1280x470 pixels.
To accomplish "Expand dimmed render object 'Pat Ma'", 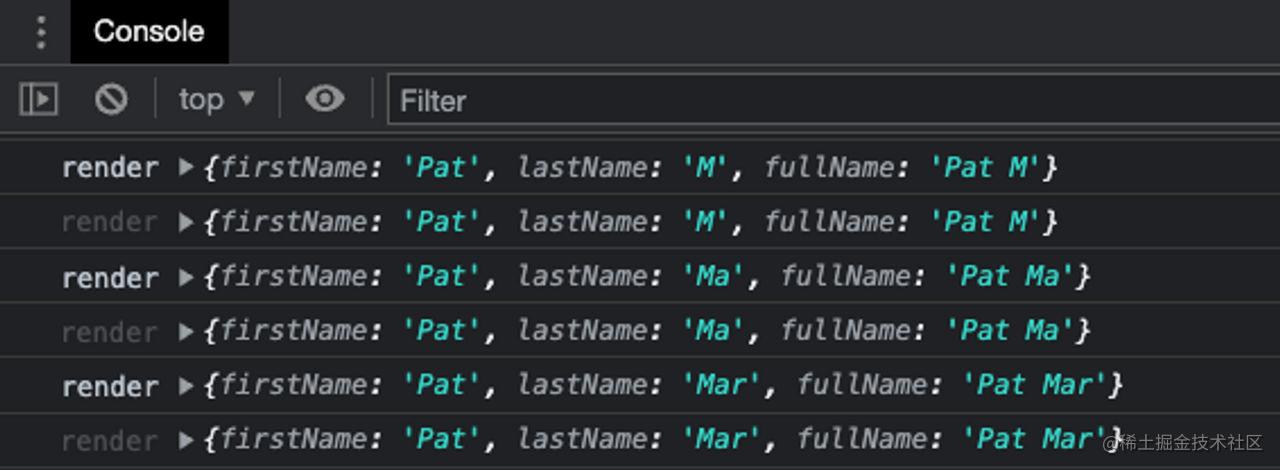I will point(186,331).
